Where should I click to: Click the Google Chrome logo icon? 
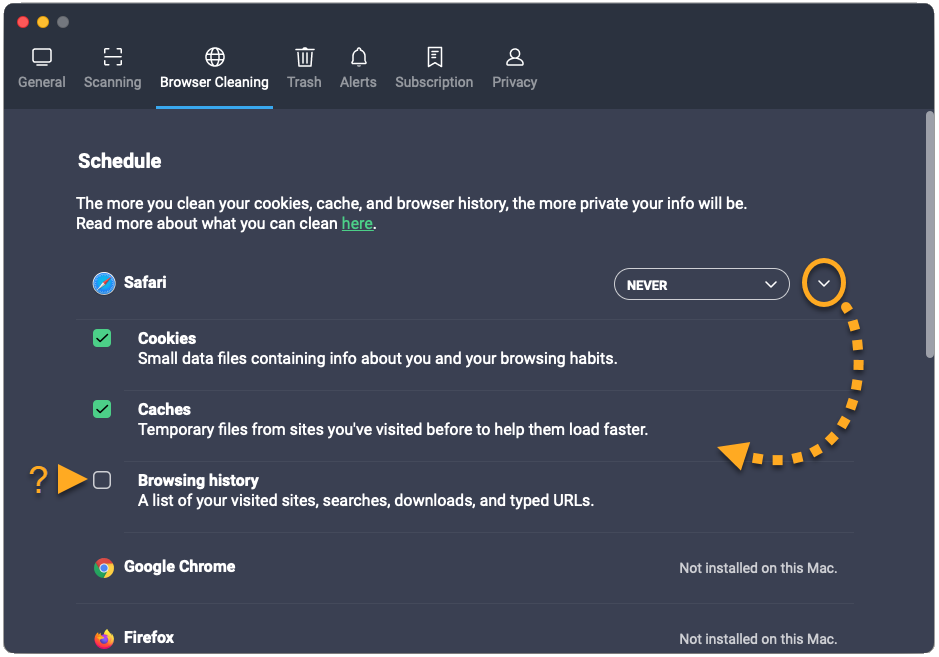[x=104, y=568]
